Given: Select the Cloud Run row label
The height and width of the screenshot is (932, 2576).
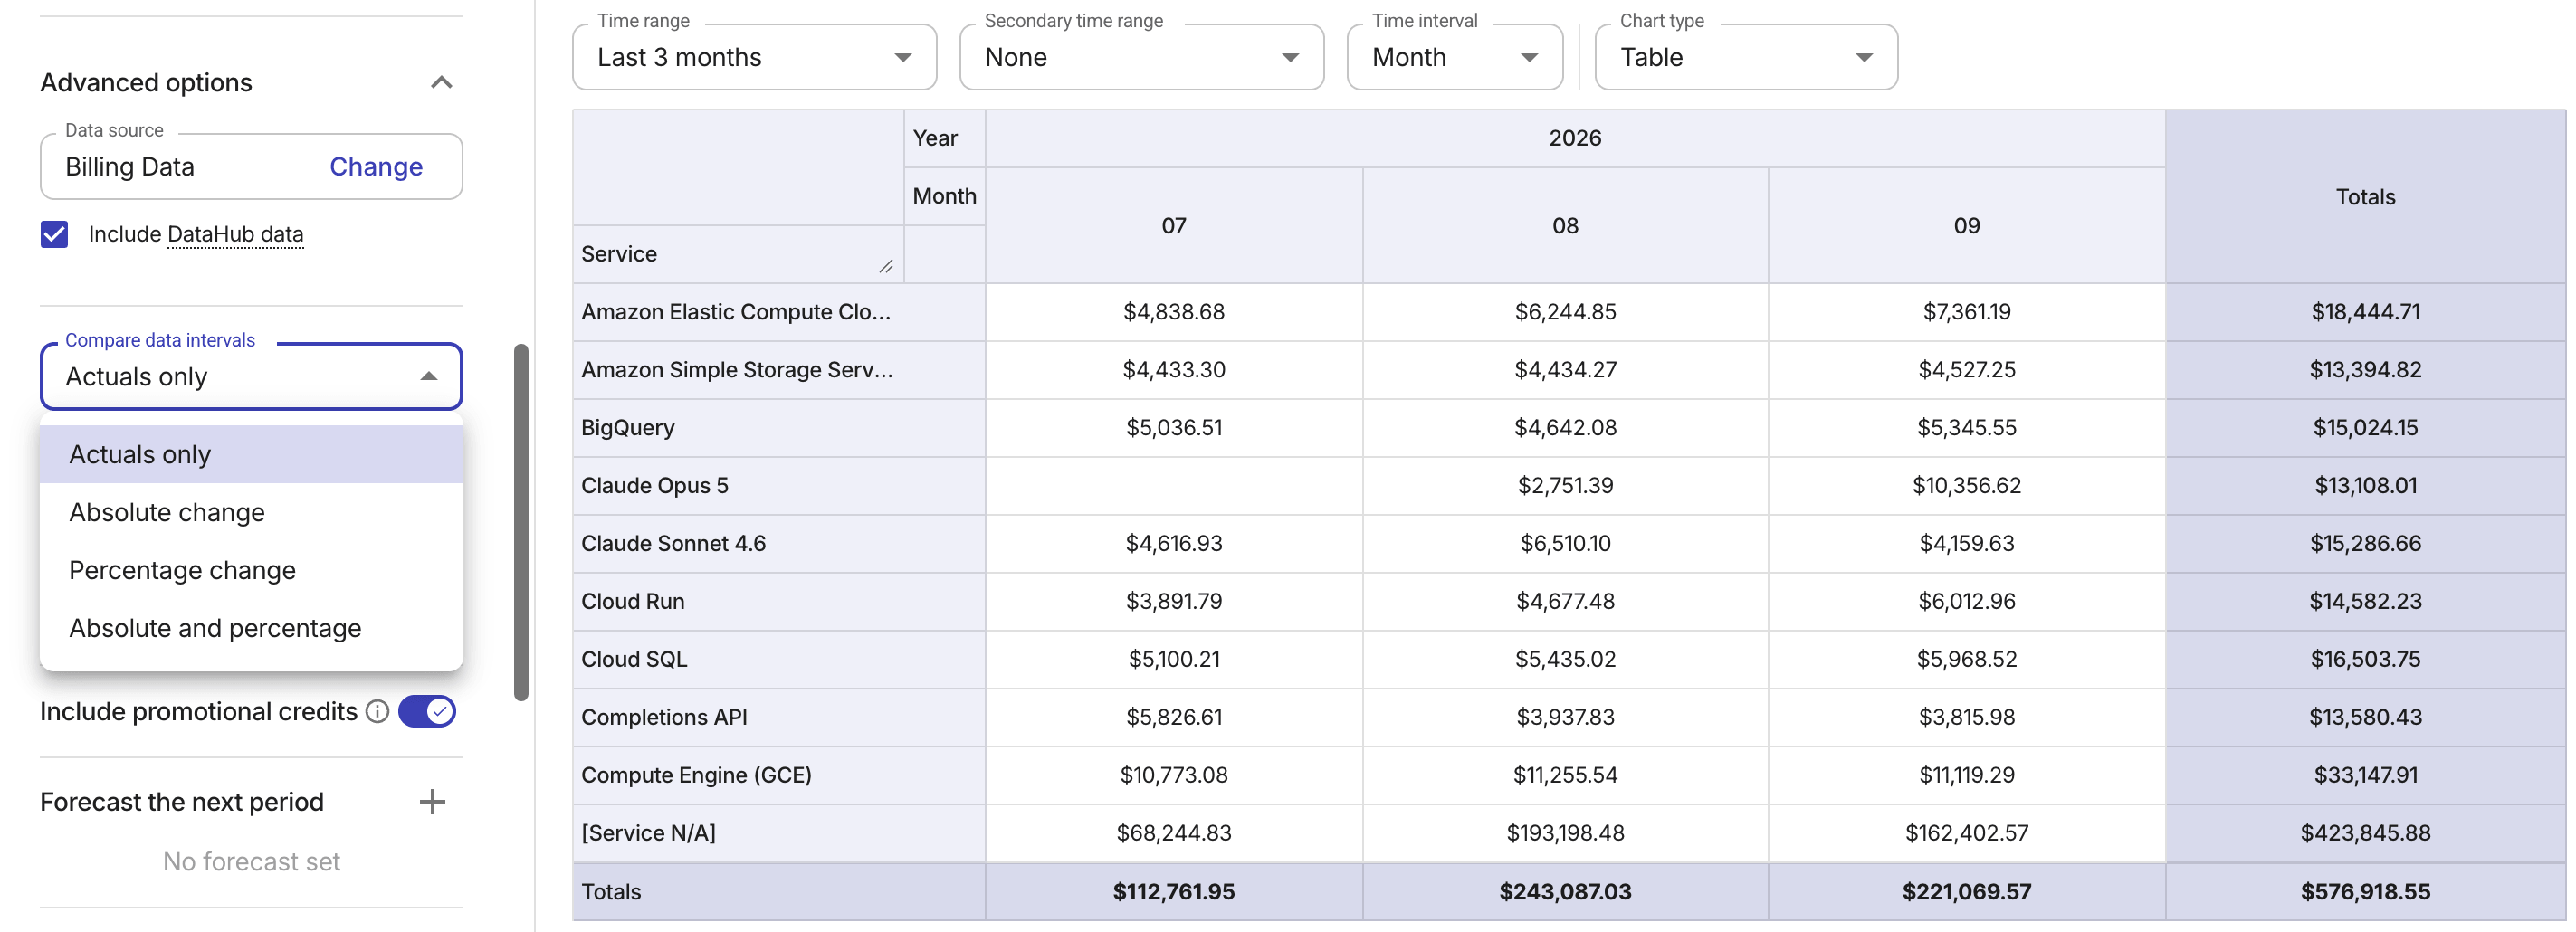Looking at the screenshot, I should click(x=778, y=602).
